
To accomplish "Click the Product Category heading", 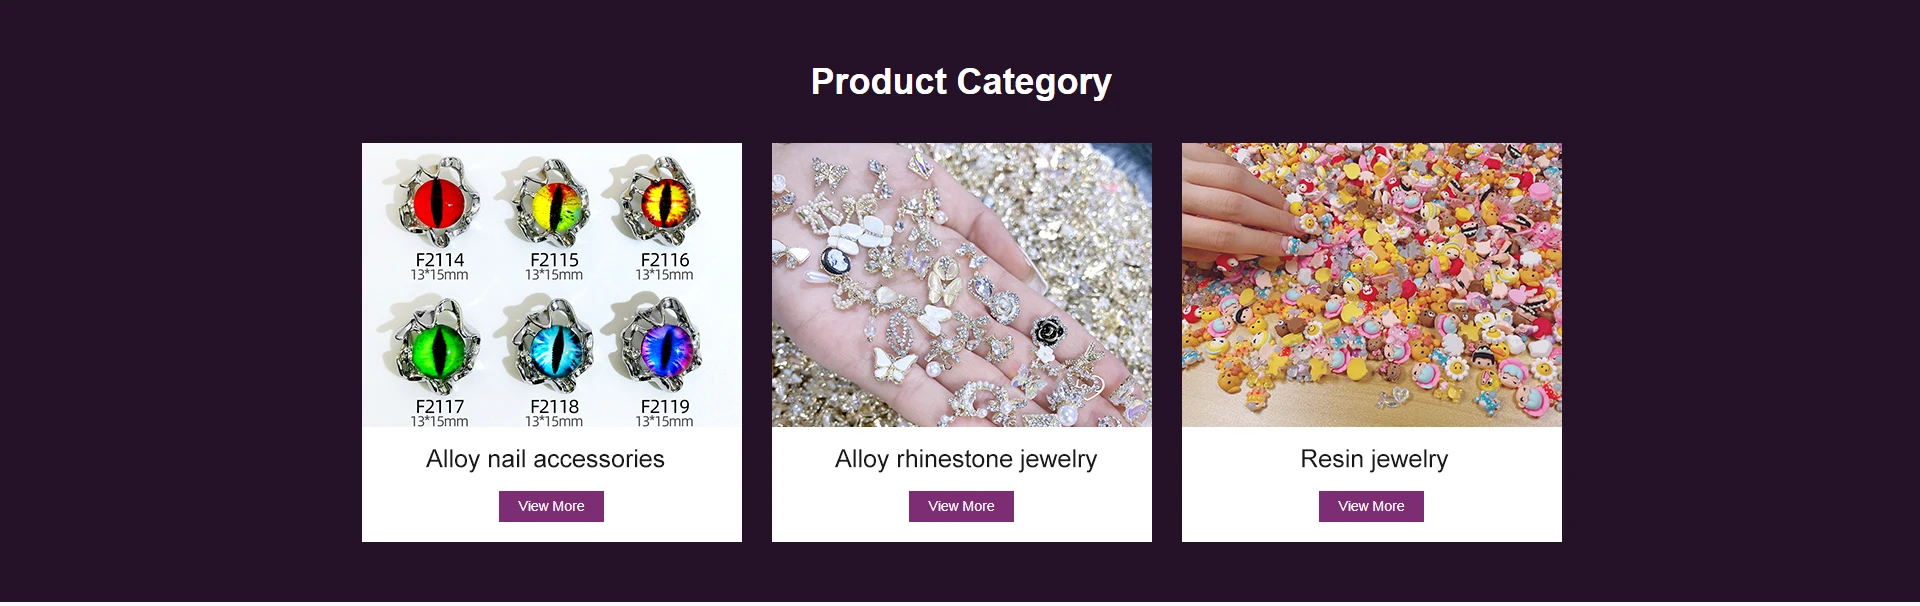I will pyautogui.click(x=961, y=82).
